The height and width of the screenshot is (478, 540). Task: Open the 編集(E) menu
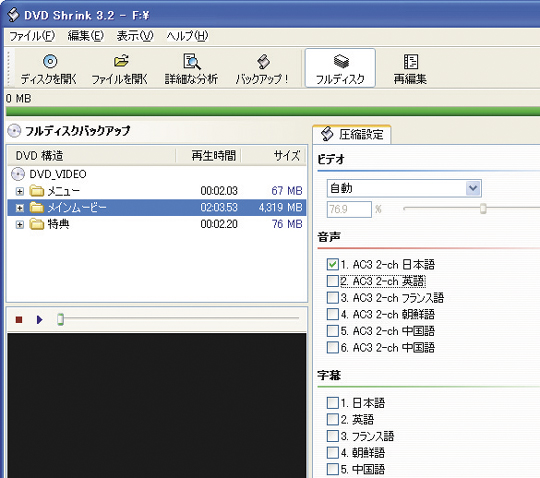click(86, 36)
